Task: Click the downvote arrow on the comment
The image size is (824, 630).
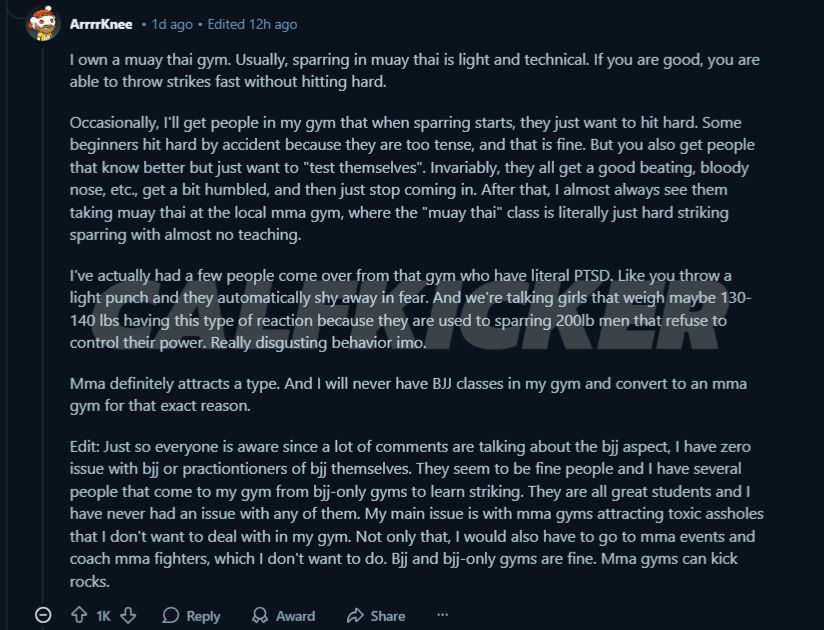Action: (x=128, y=616)
